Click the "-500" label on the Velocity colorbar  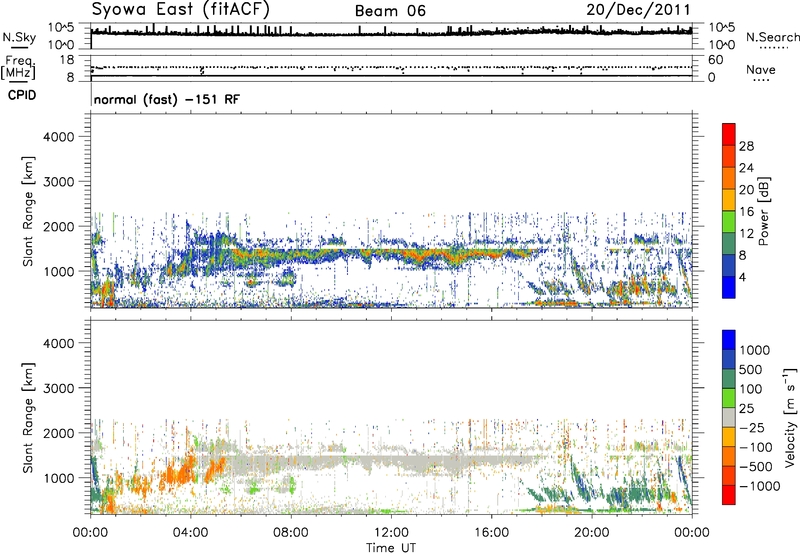click(x=756, y=467)
